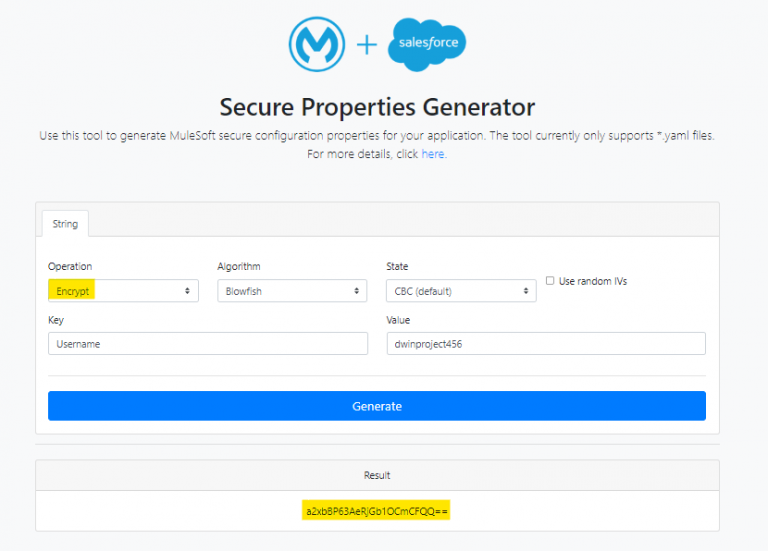Focus the Key field containing Username
Screen dimensions: 768x551
(208, 344)
